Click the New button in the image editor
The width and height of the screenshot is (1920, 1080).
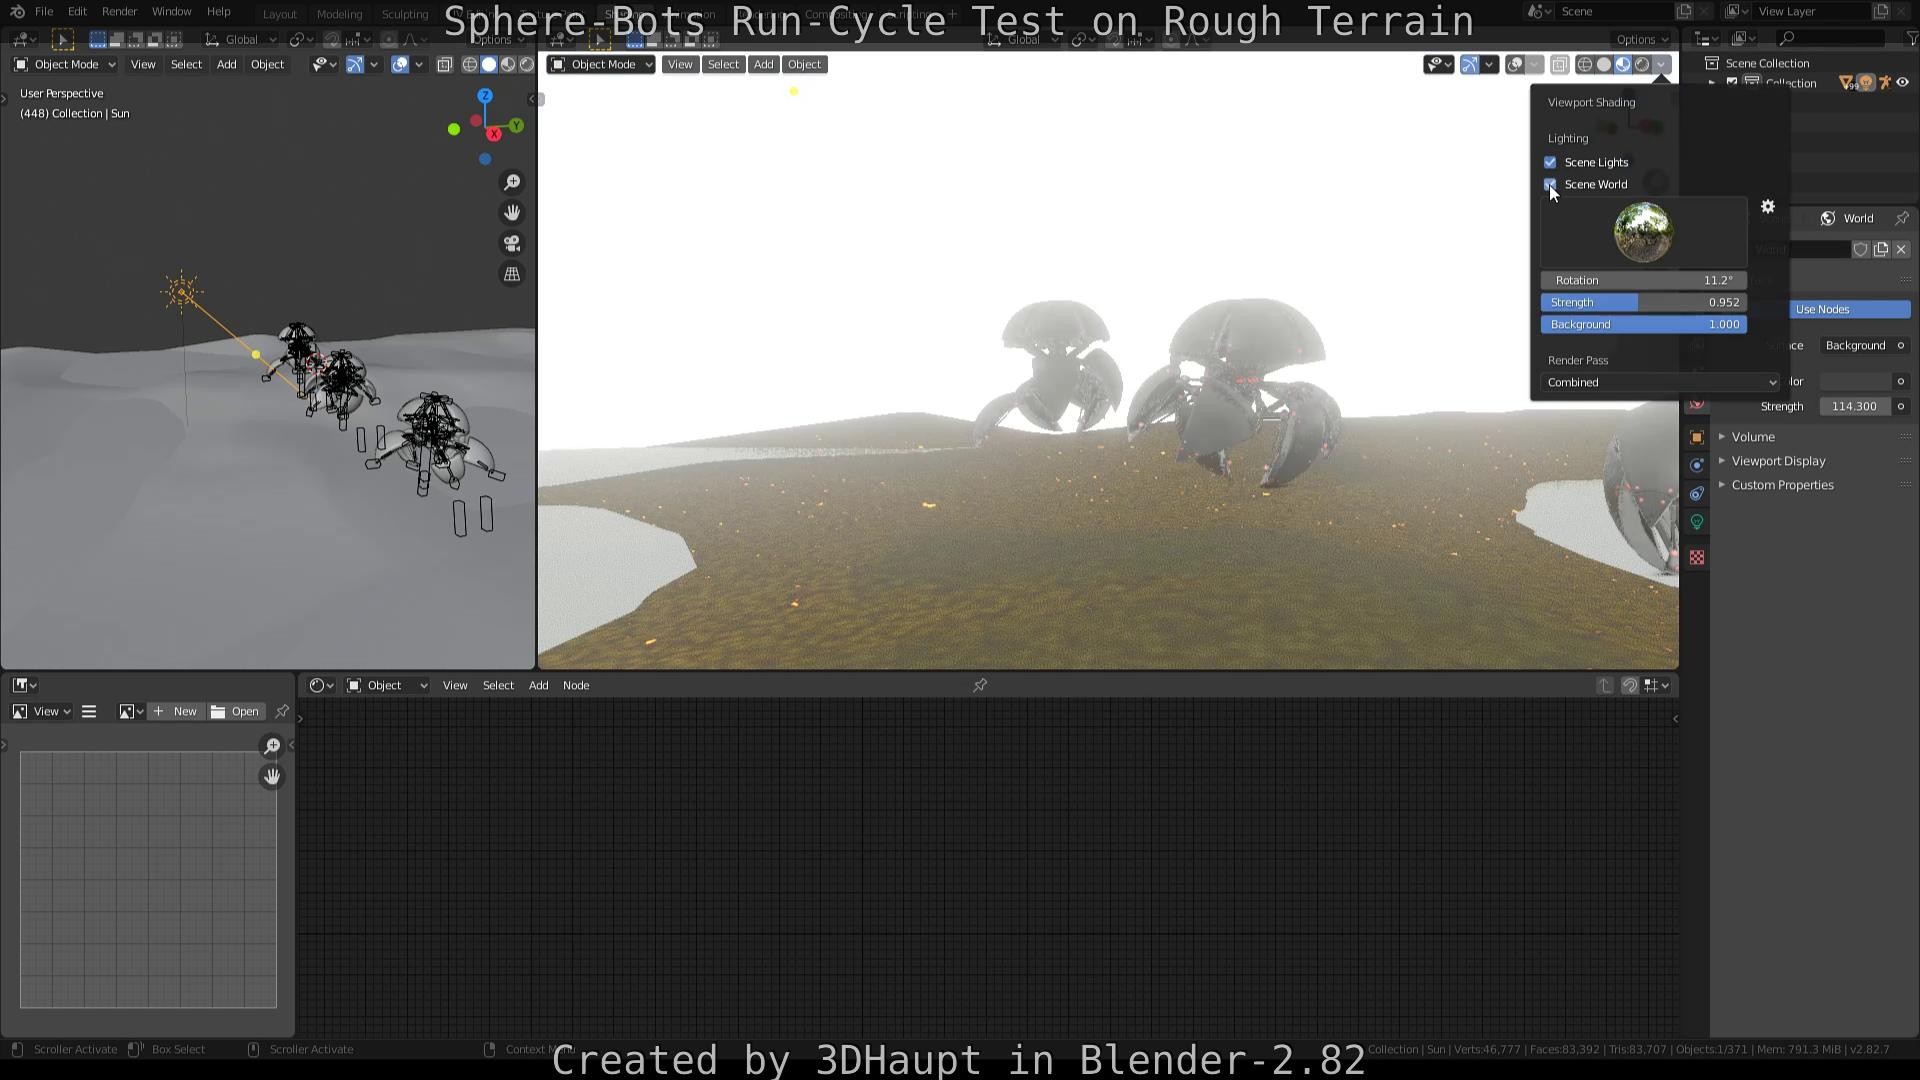click(x=175, y=711)
